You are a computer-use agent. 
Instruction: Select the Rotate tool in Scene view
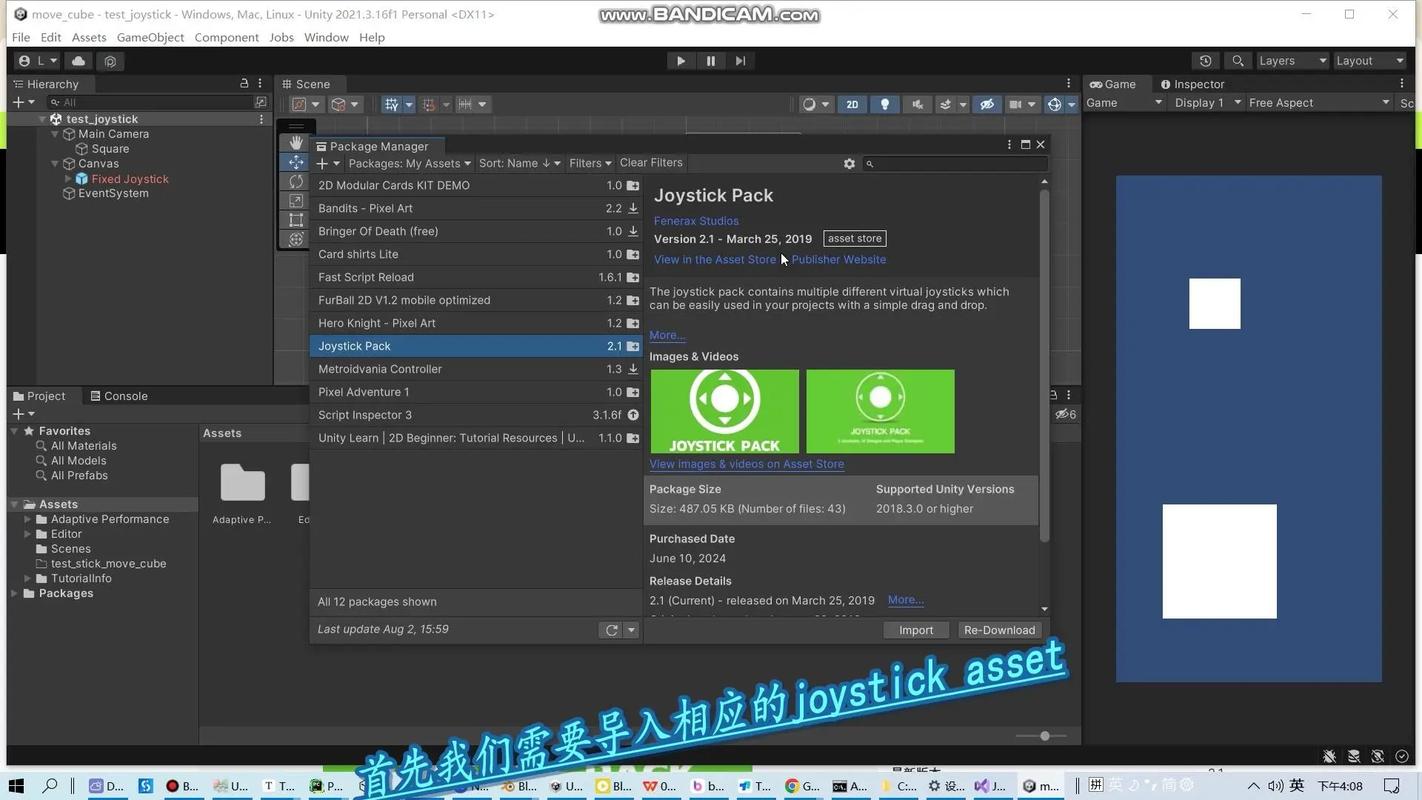pos(296,181)
